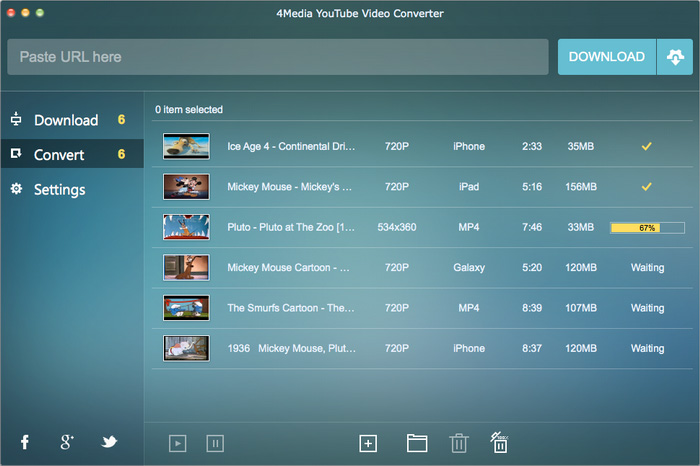Open the Google Plus share icon
The height and width of the screenshot is (466, 700).
tap(67, 442)
